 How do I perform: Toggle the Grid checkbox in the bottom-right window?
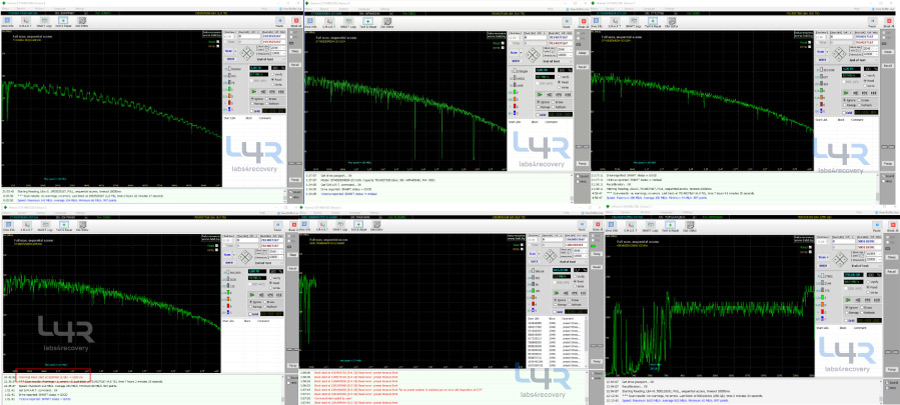click(x=847, y=320)
